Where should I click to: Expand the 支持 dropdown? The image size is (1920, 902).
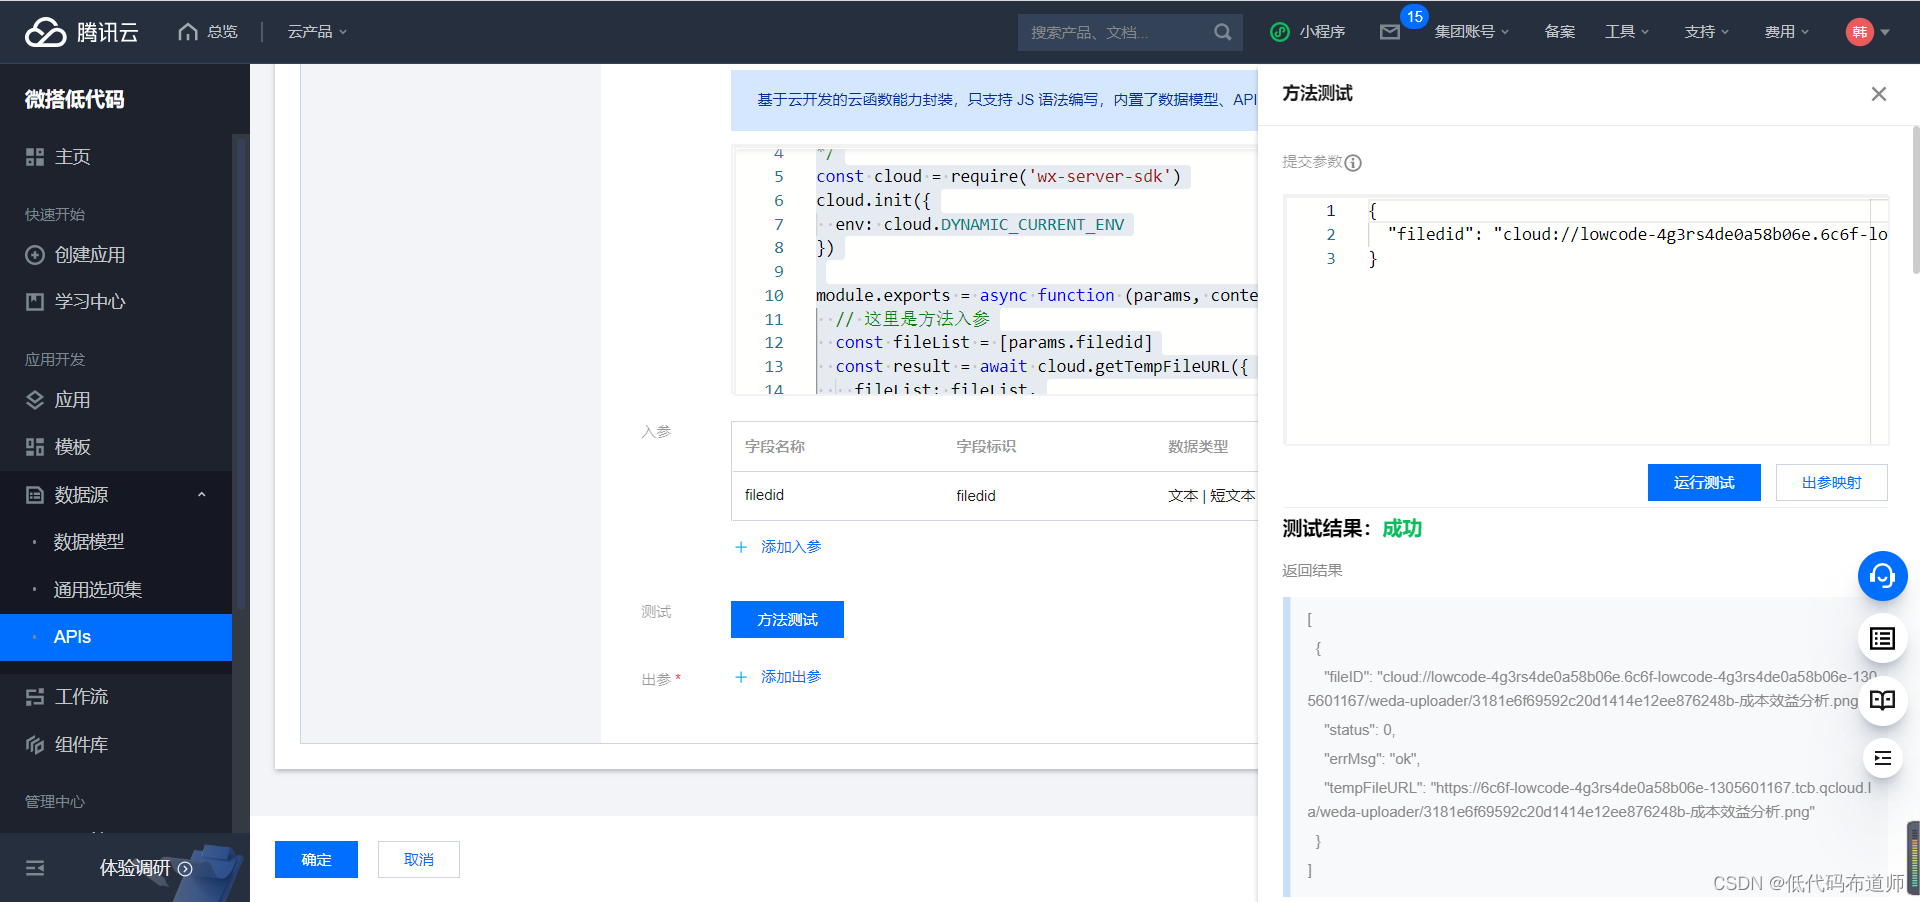[x=1707, y=32]
